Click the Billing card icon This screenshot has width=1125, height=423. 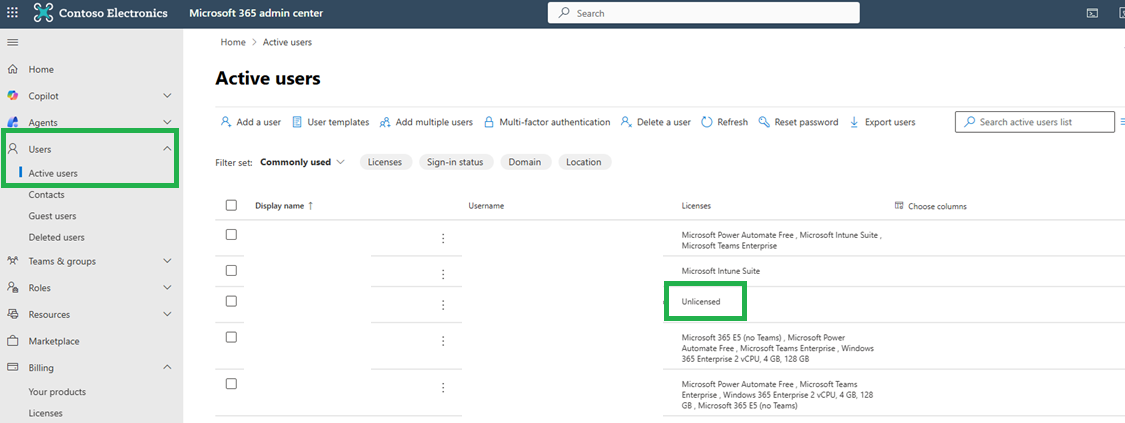pyautogui.click(x=12, y=368)
